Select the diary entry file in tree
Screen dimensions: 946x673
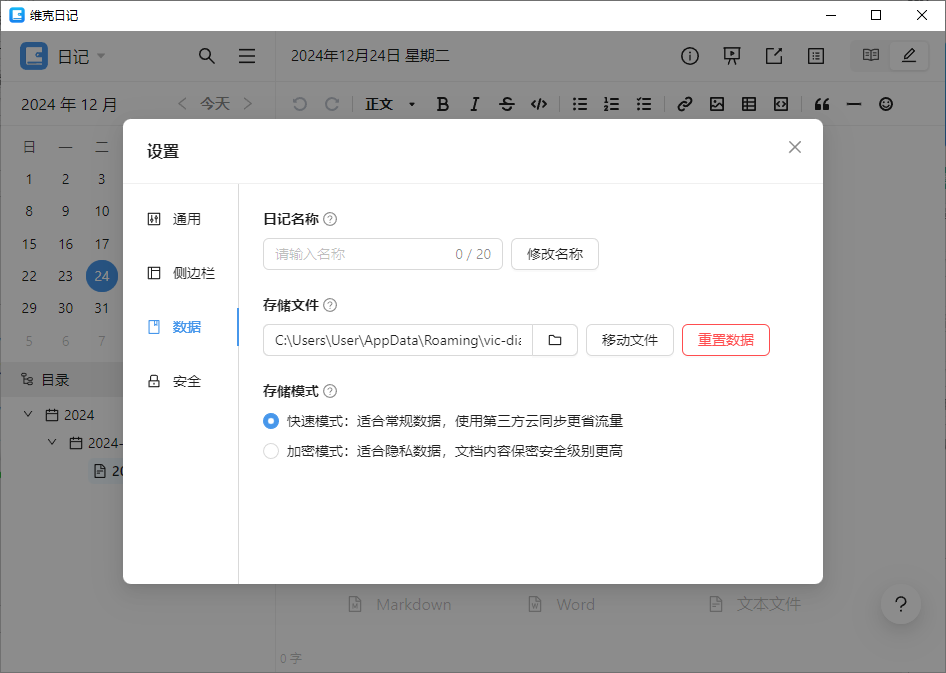click(x=107, y=471)
